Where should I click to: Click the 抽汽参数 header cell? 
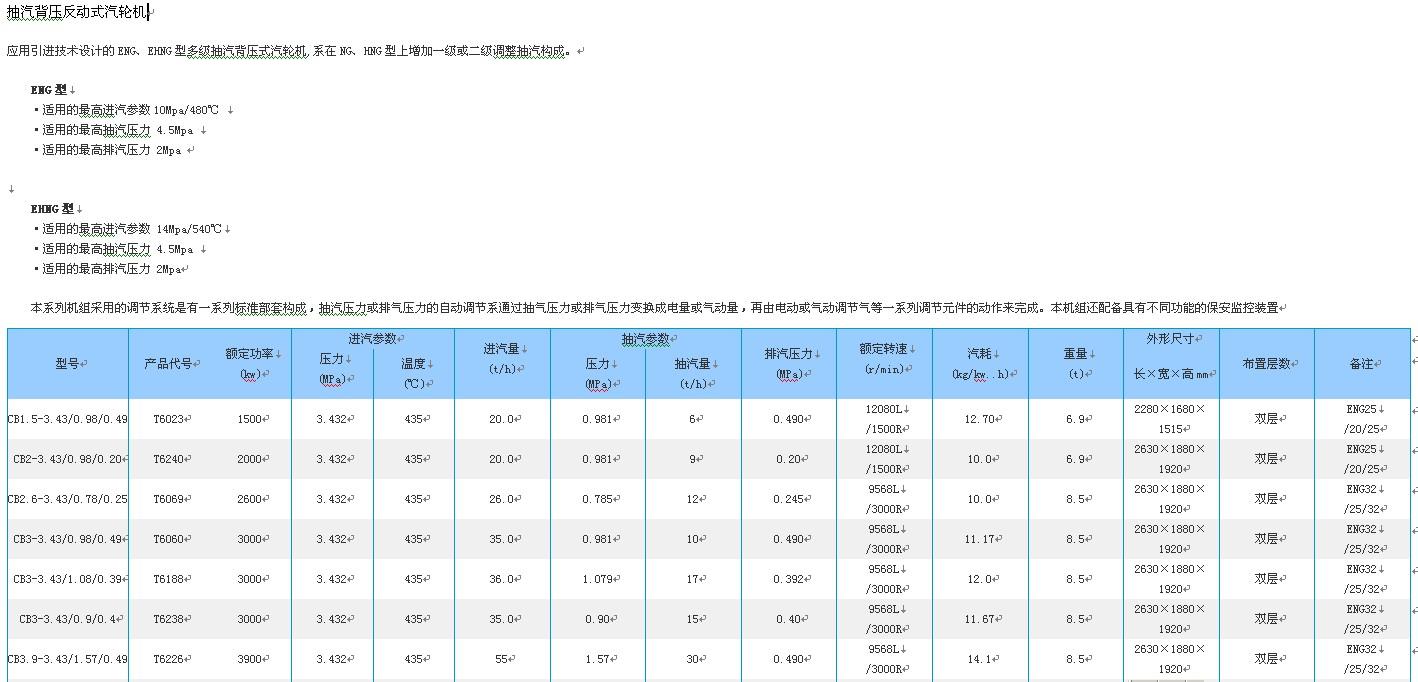point(645,339)
